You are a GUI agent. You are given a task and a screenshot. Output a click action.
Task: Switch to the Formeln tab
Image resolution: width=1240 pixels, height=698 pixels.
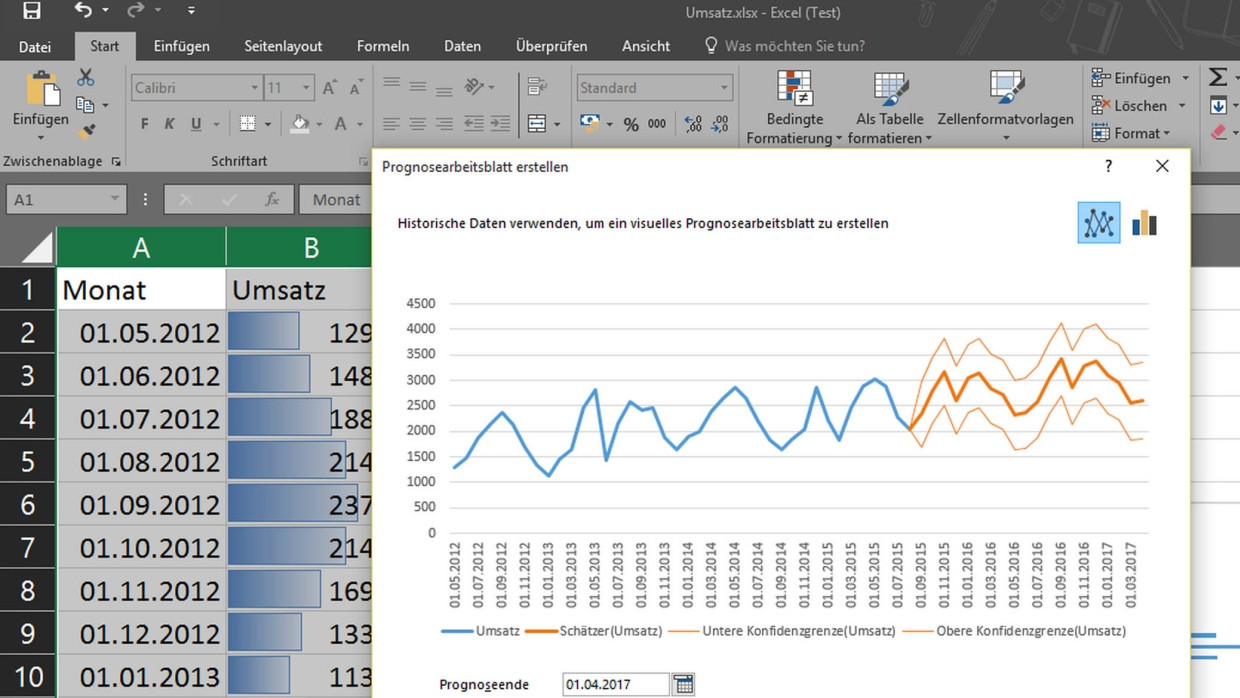pos(383,46)
